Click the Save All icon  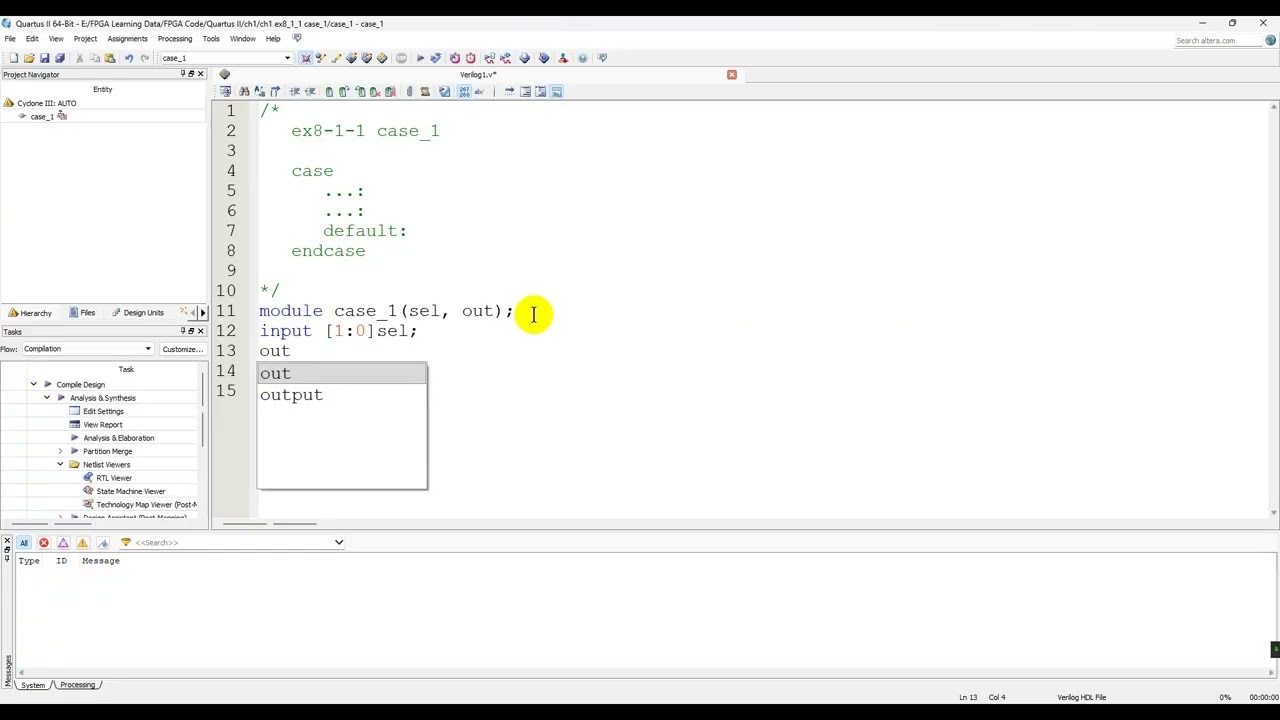pyautogui.click(x=59, y=58)
